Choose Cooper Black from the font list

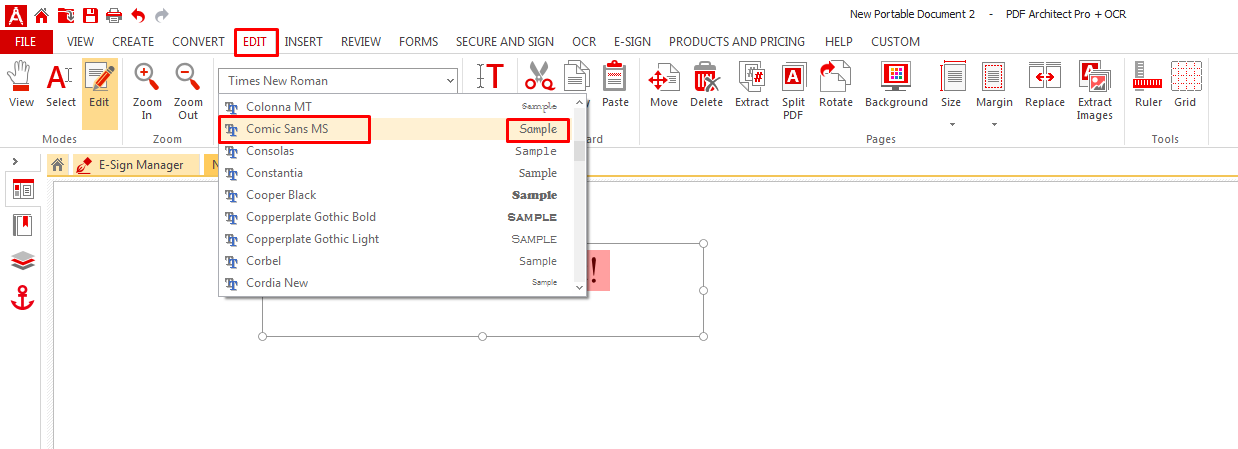click(395, 195)
